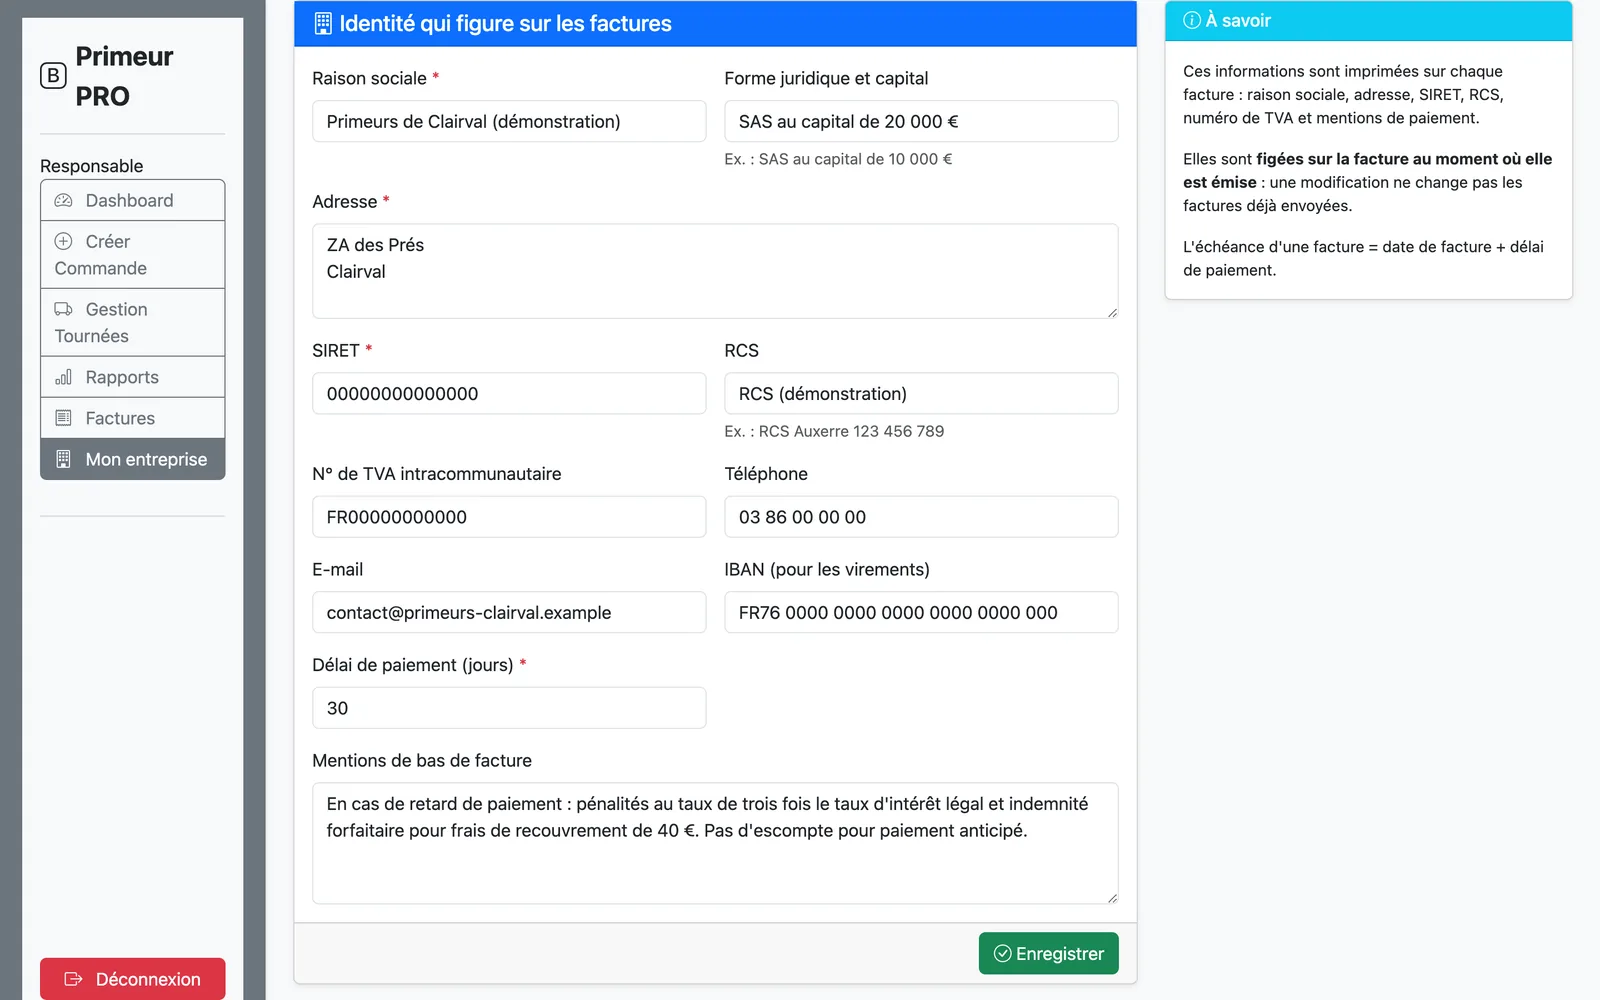Click the Mentions de bas de facture textarea
Viewport: 1600px width, 1000px height.
click(x=715, y=843)
